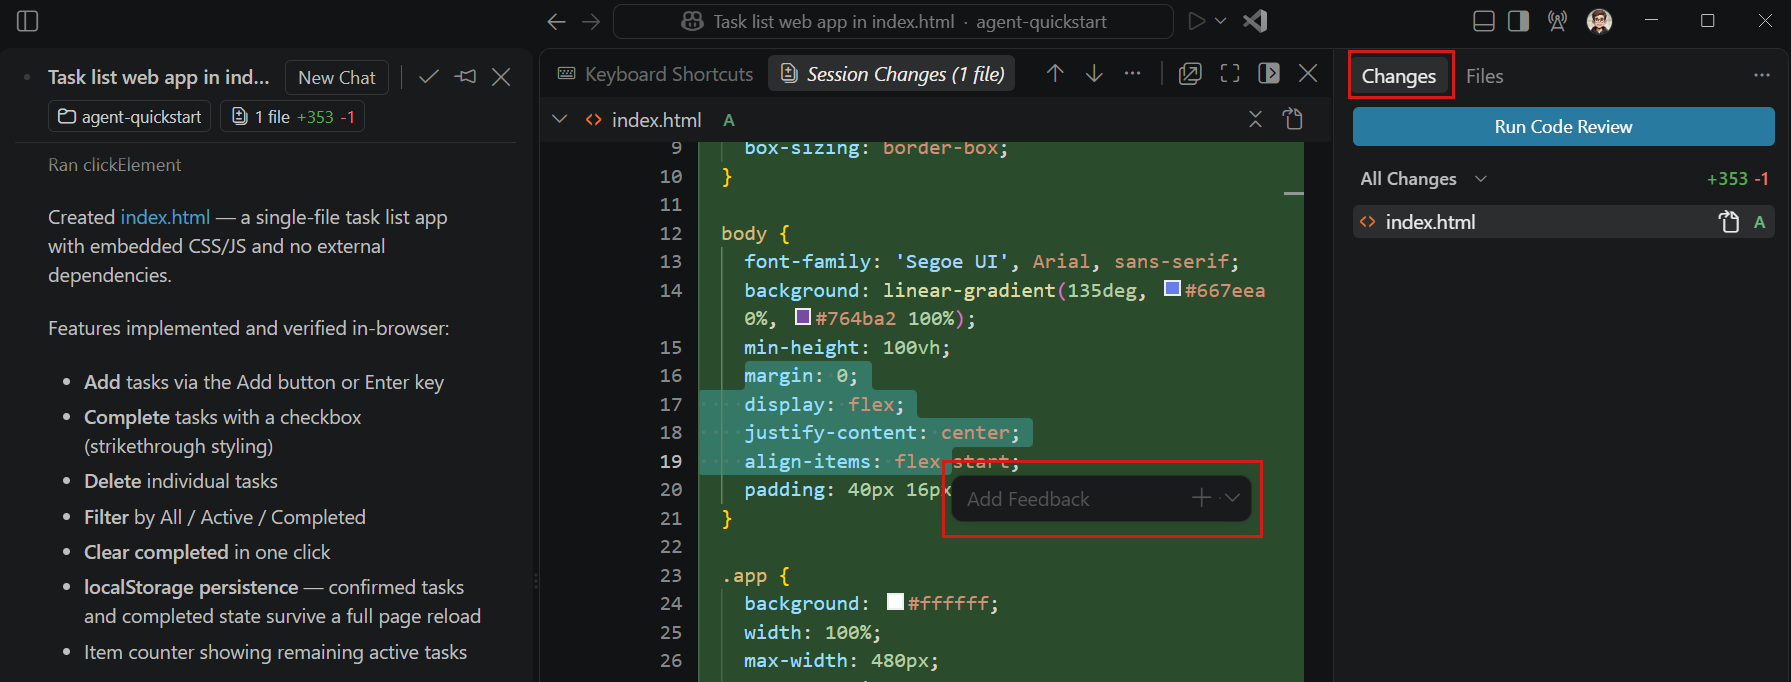Click line number 19 in the gutter

click(x=671, y=461)
